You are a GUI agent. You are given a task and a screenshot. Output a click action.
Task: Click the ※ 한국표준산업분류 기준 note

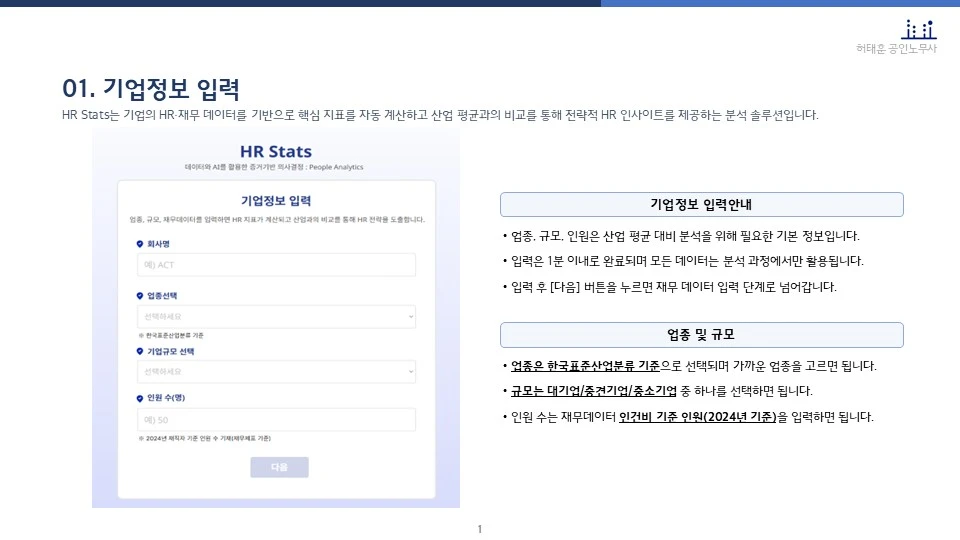tap(171, 336)
